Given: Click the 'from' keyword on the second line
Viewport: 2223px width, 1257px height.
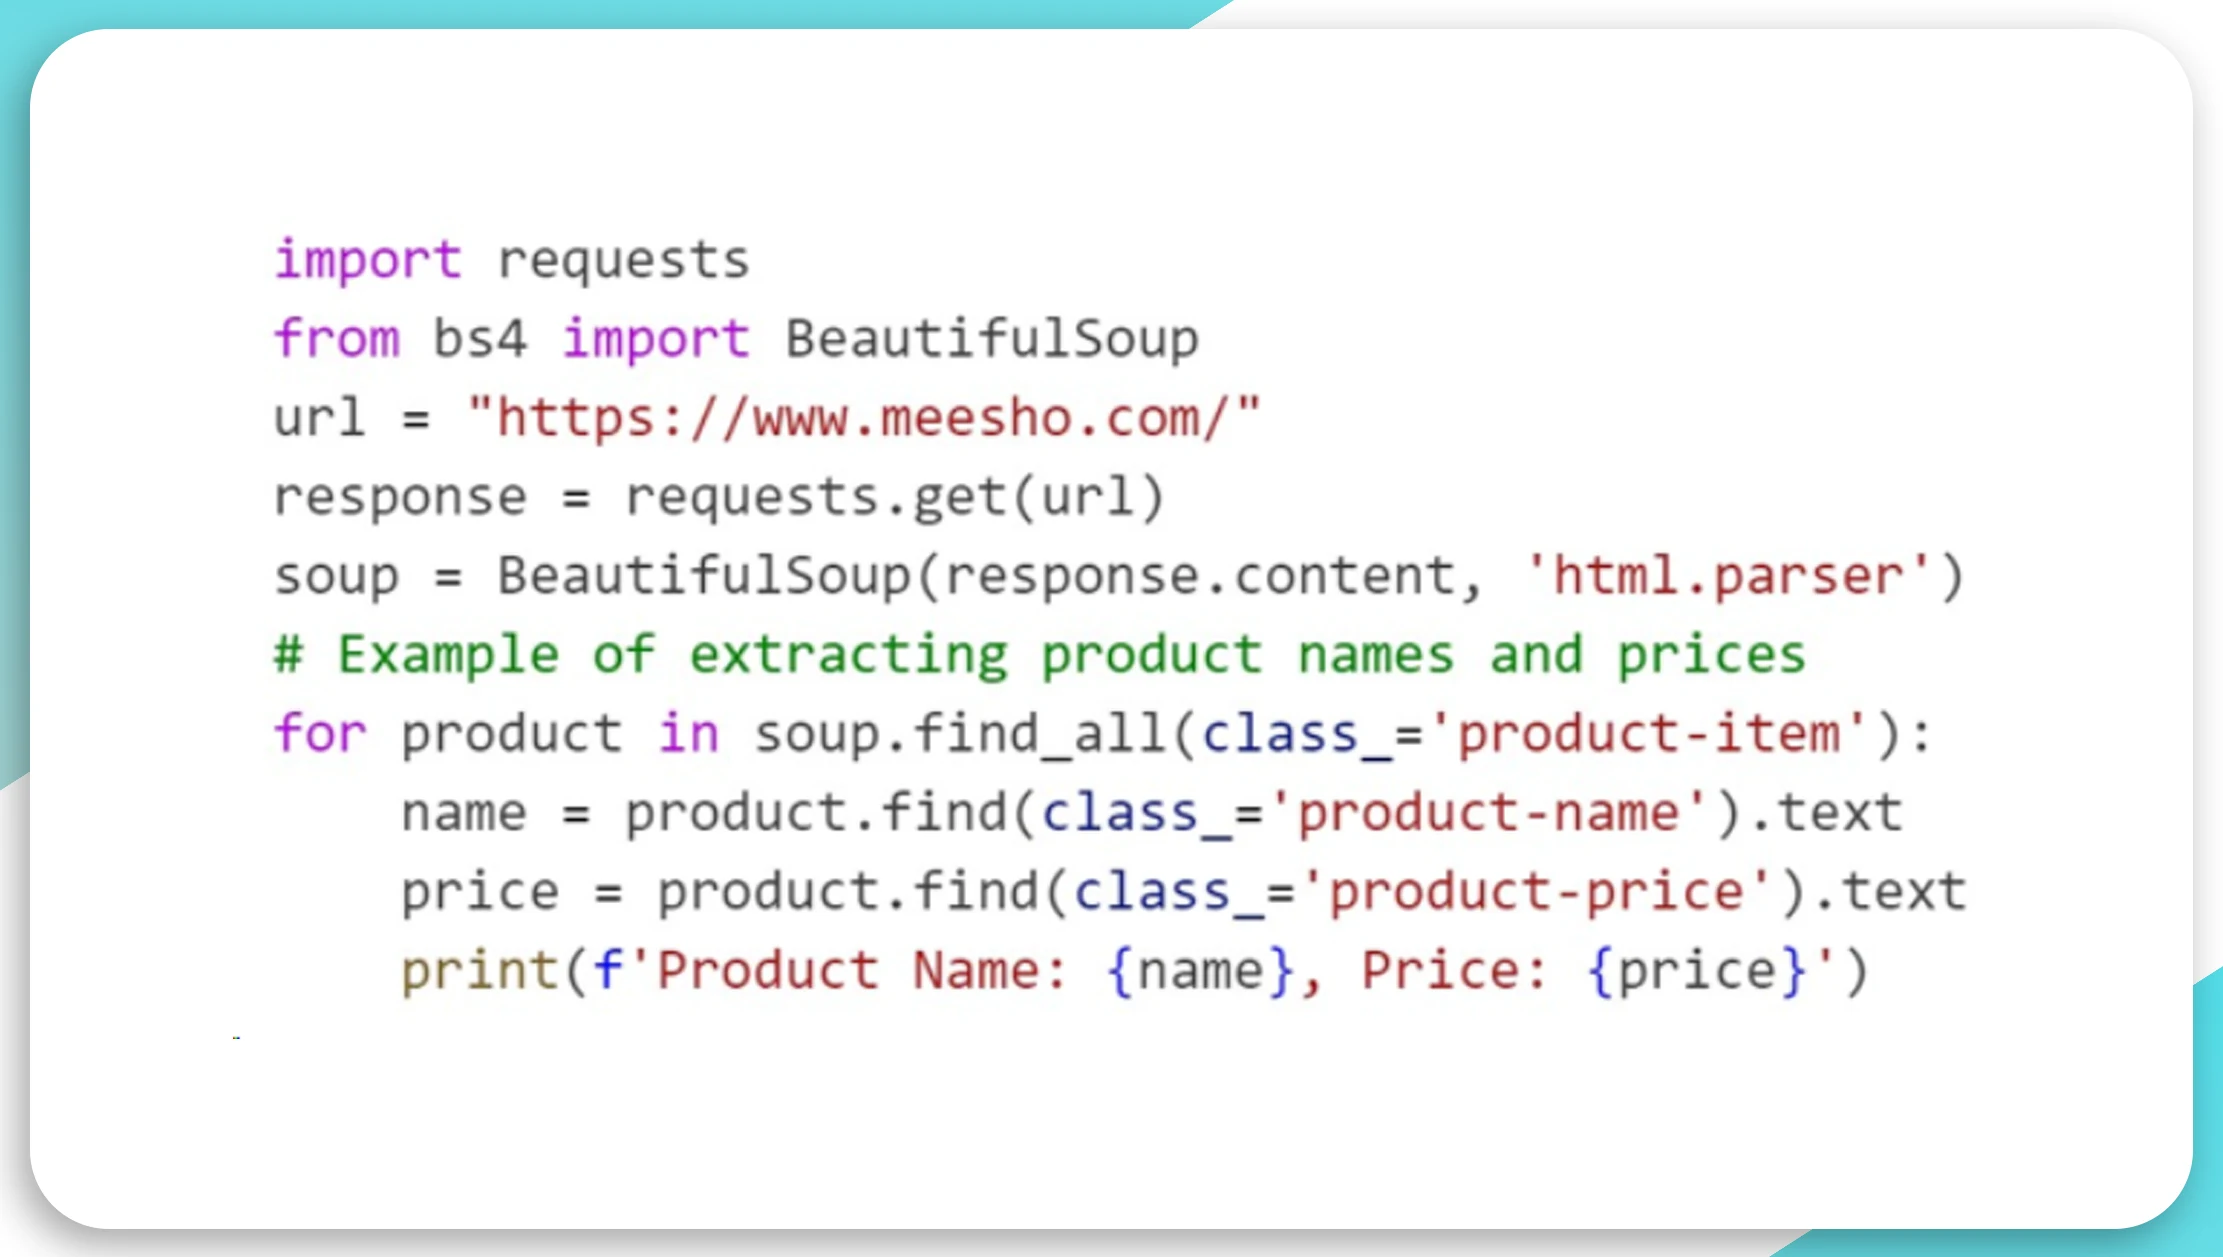Looking at the screenshot, I should (337, 338).
